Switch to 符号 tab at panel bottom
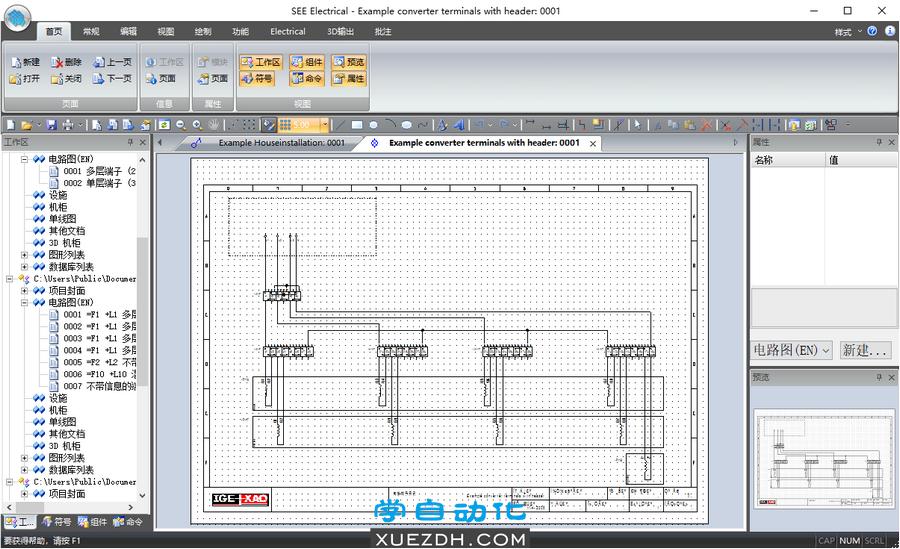Screen dimensions: 900x549 point(56,522)
